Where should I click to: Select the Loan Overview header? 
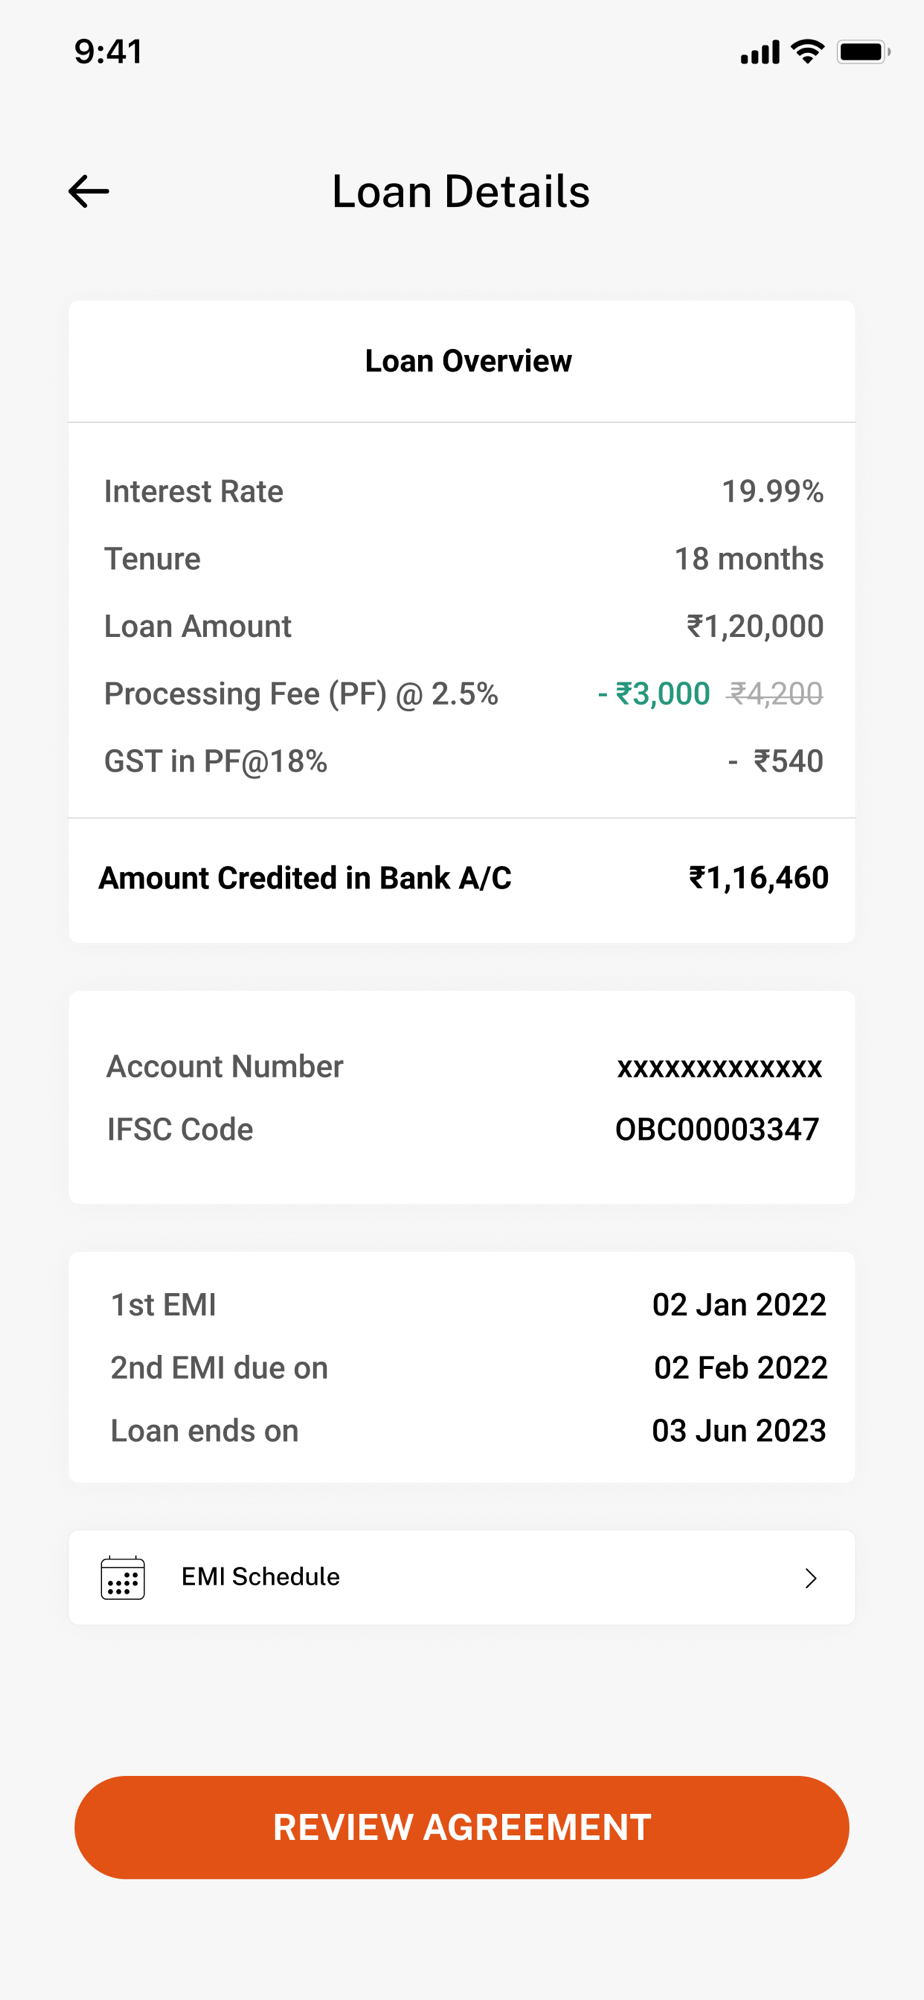click(468, 361)
